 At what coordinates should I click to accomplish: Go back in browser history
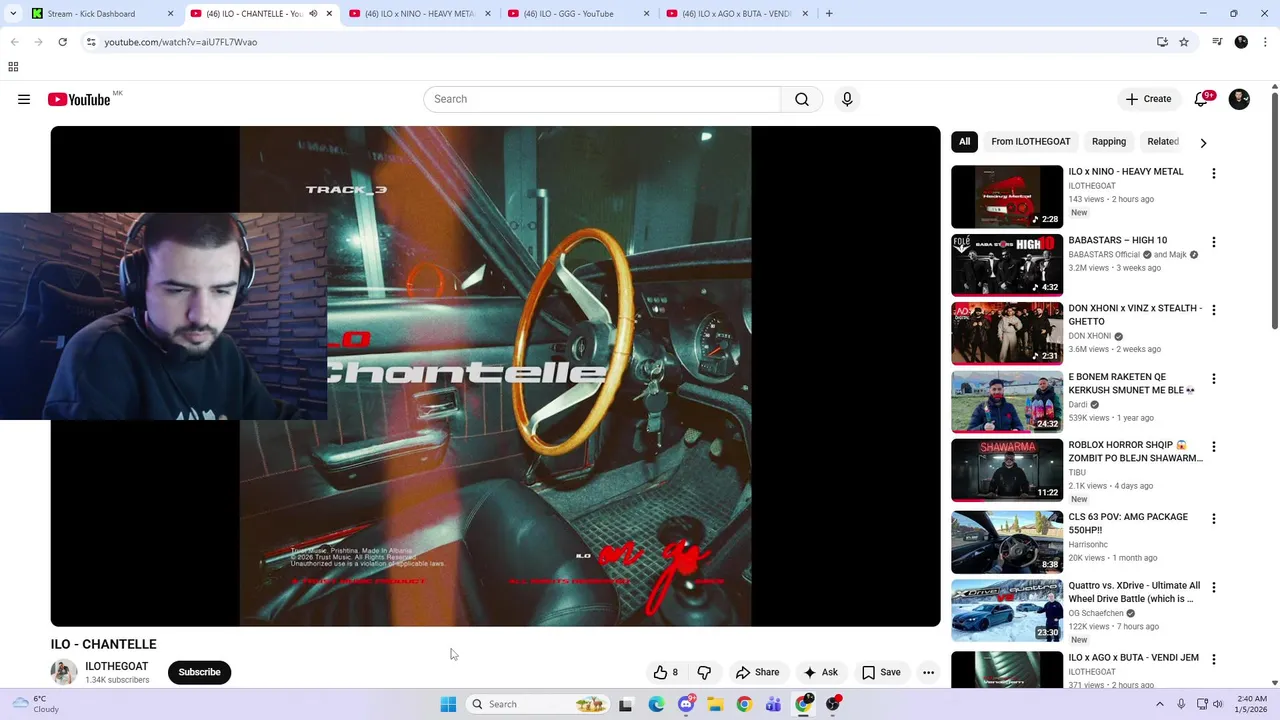coord(14,42)
